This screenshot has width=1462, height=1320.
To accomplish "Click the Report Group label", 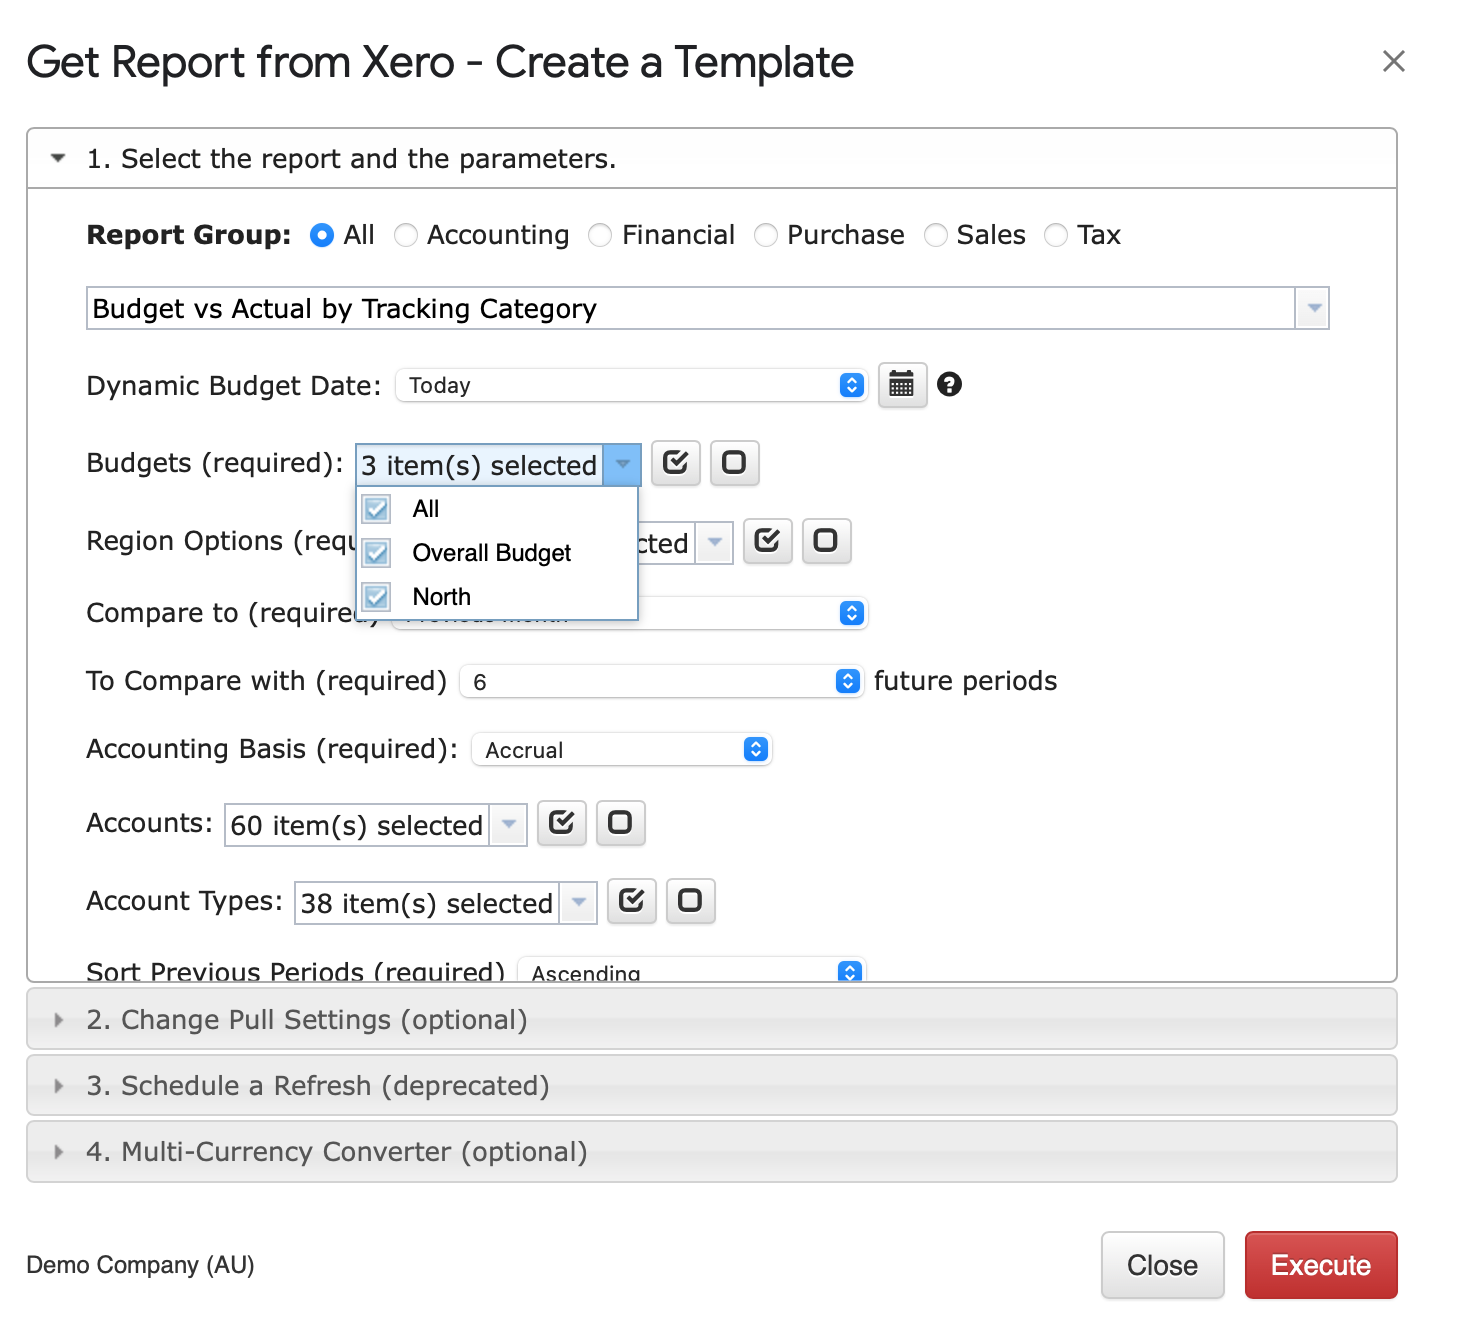I will [x=188, y=235].
